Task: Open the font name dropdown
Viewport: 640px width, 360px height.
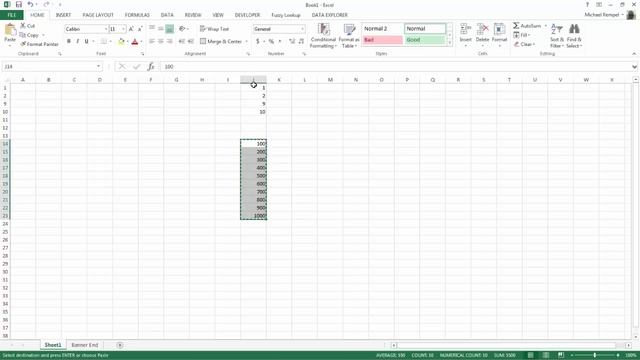Action: 106,29
